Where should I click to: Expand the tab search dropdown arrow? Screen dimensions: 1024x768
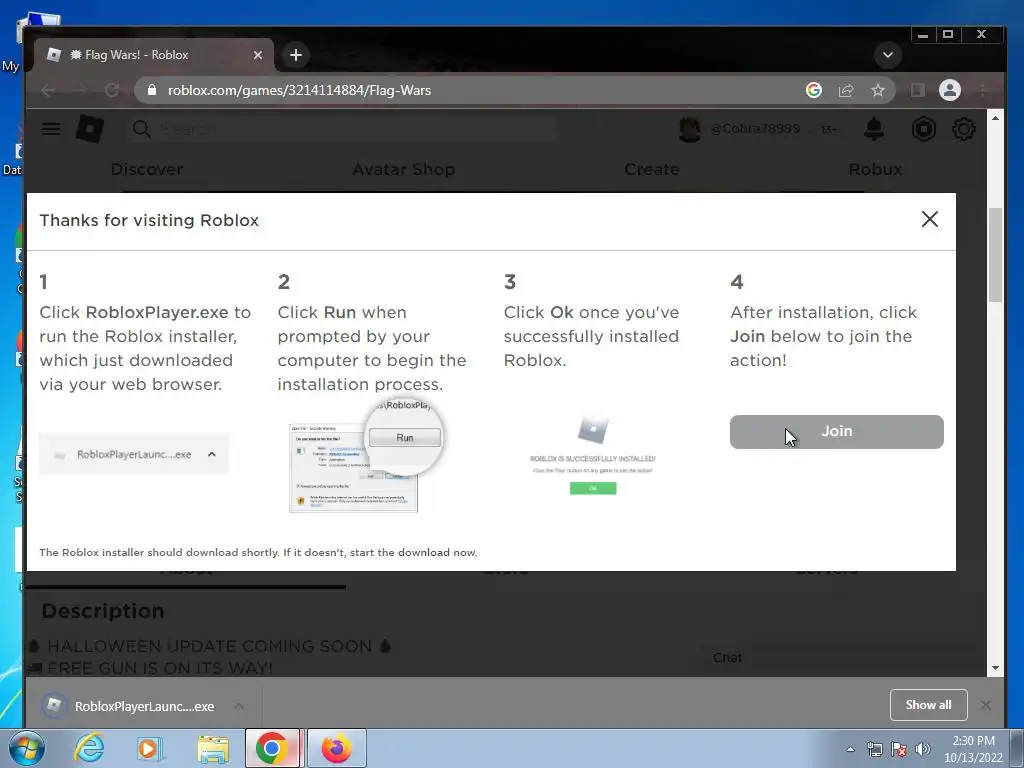[888, 55]
